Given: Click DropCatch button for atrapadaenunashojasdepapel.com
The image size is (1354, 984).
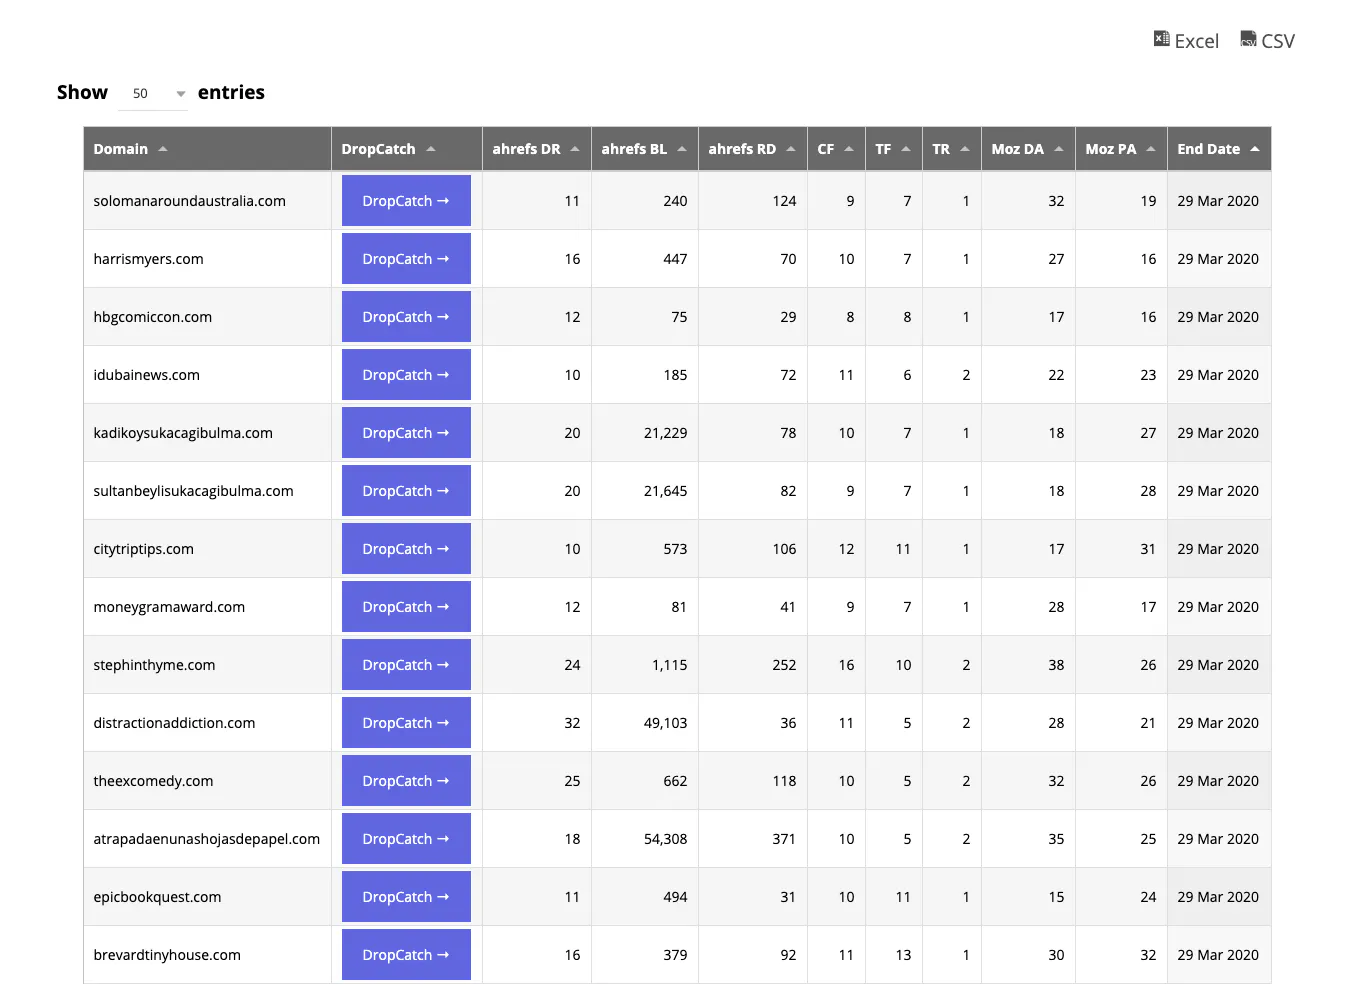Looking at the screenshot, I should pos(406,839).
